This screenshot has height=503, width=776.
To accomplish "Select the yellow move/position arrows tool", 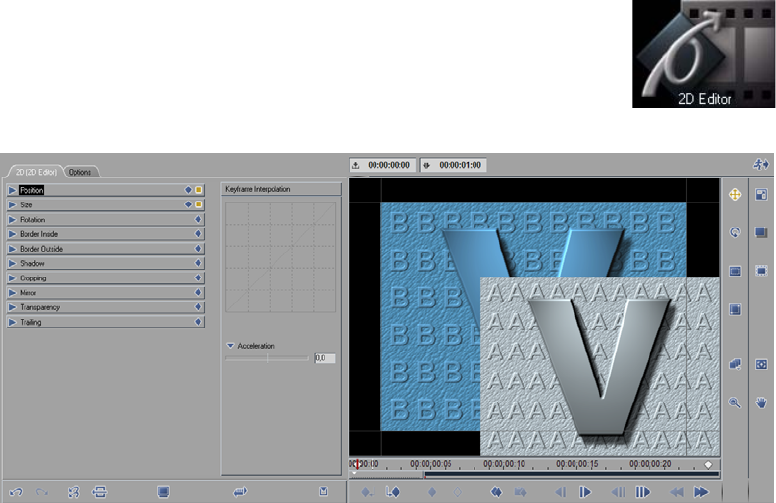I will pos(735,195).
